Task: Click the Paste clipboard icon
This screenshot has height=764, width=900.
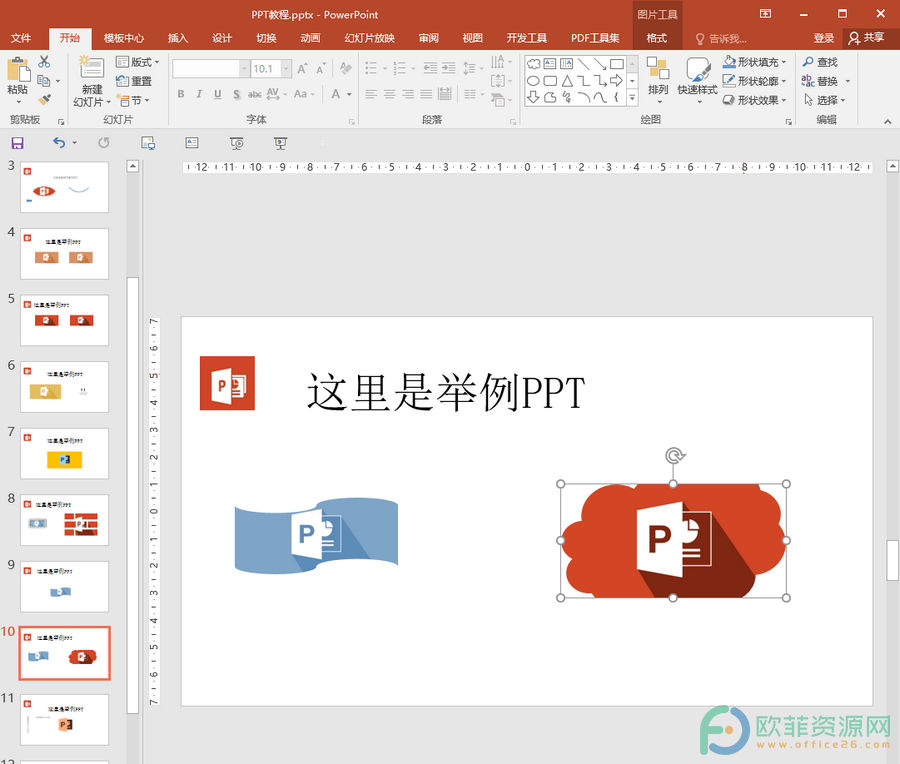Action: tap(18, 71)
